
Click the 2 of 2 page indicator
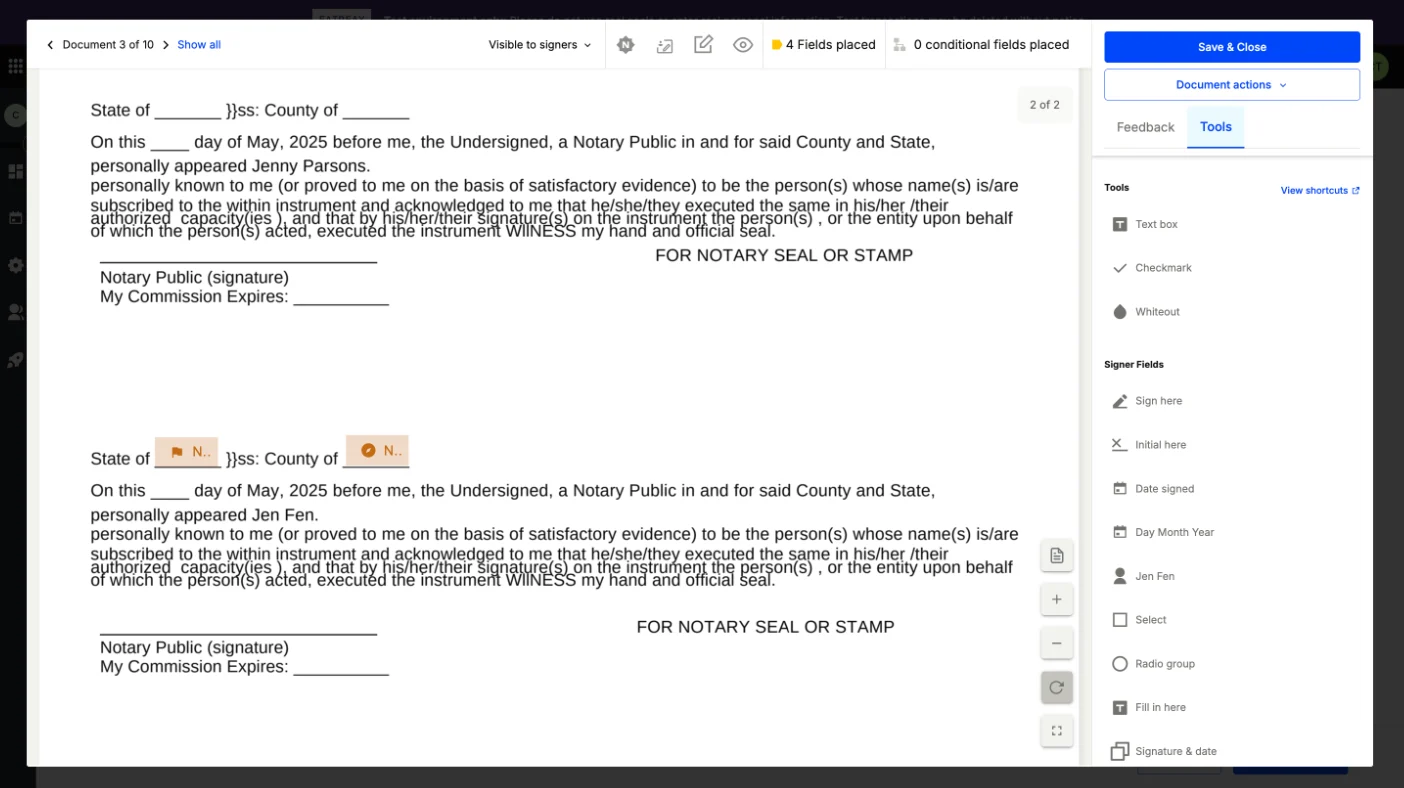point(1045,105)
